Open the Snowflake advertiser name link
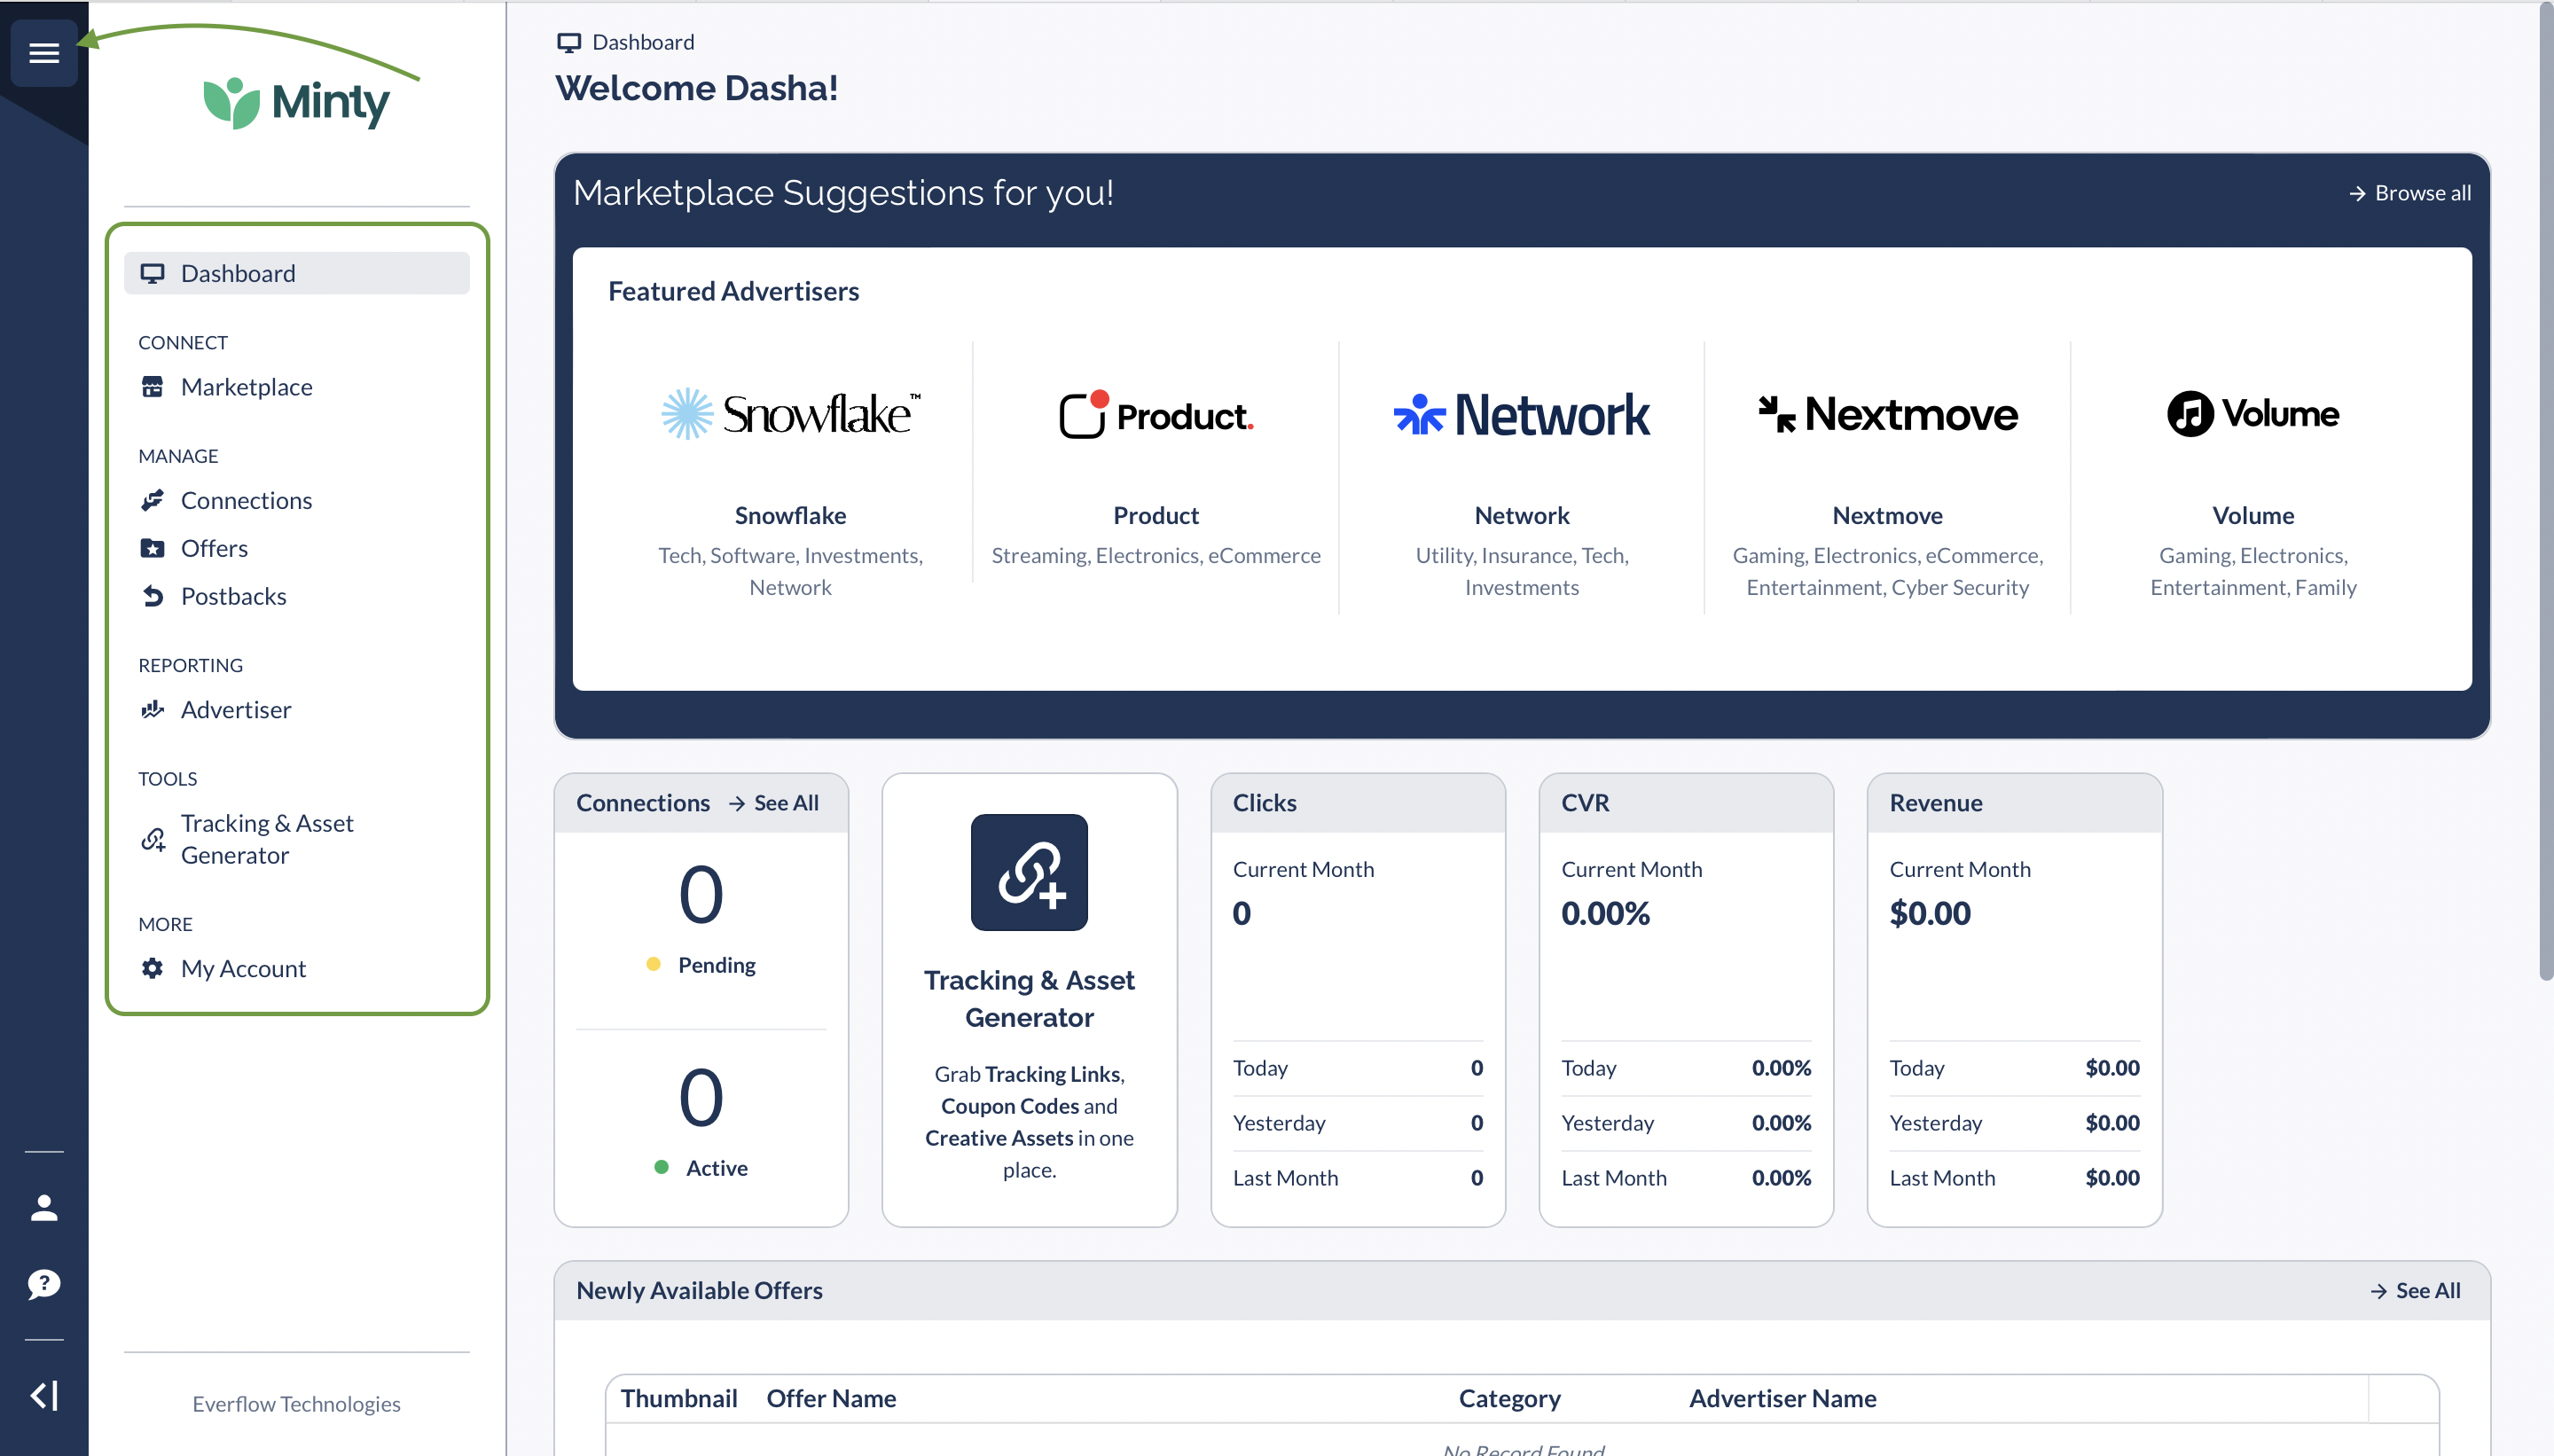2554x1456 pixels. [790, 515]
